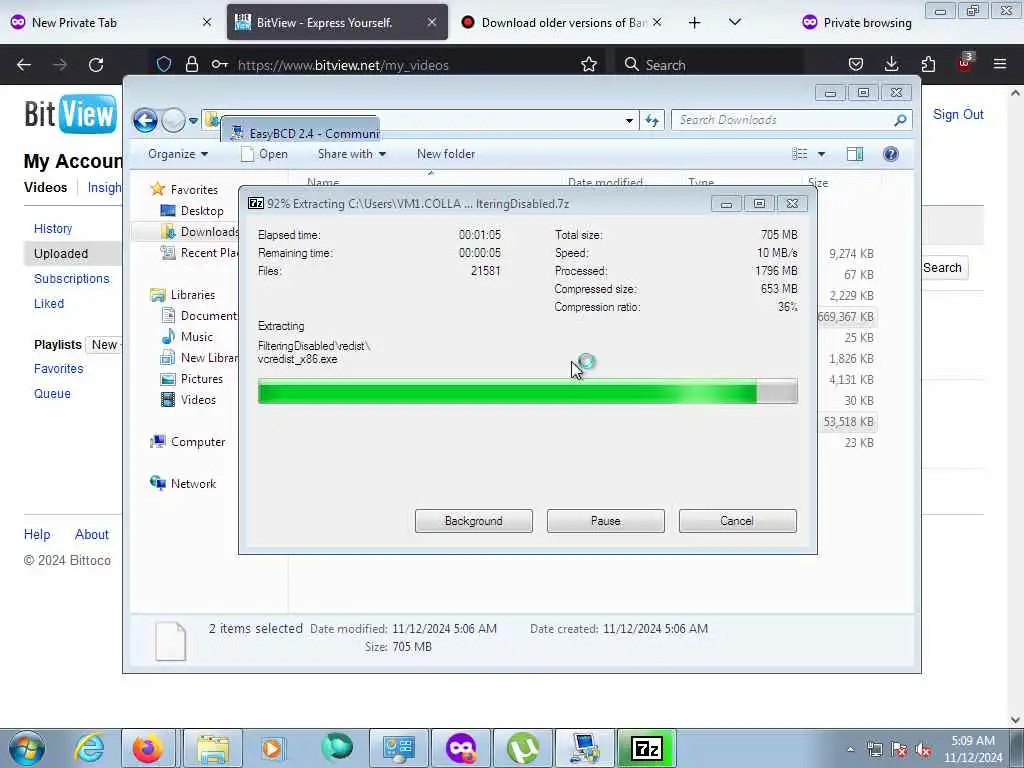The height and width of the screenshot is (768, 1024).
Task: Click Firefox back button
Action: (x=24, y=65)
